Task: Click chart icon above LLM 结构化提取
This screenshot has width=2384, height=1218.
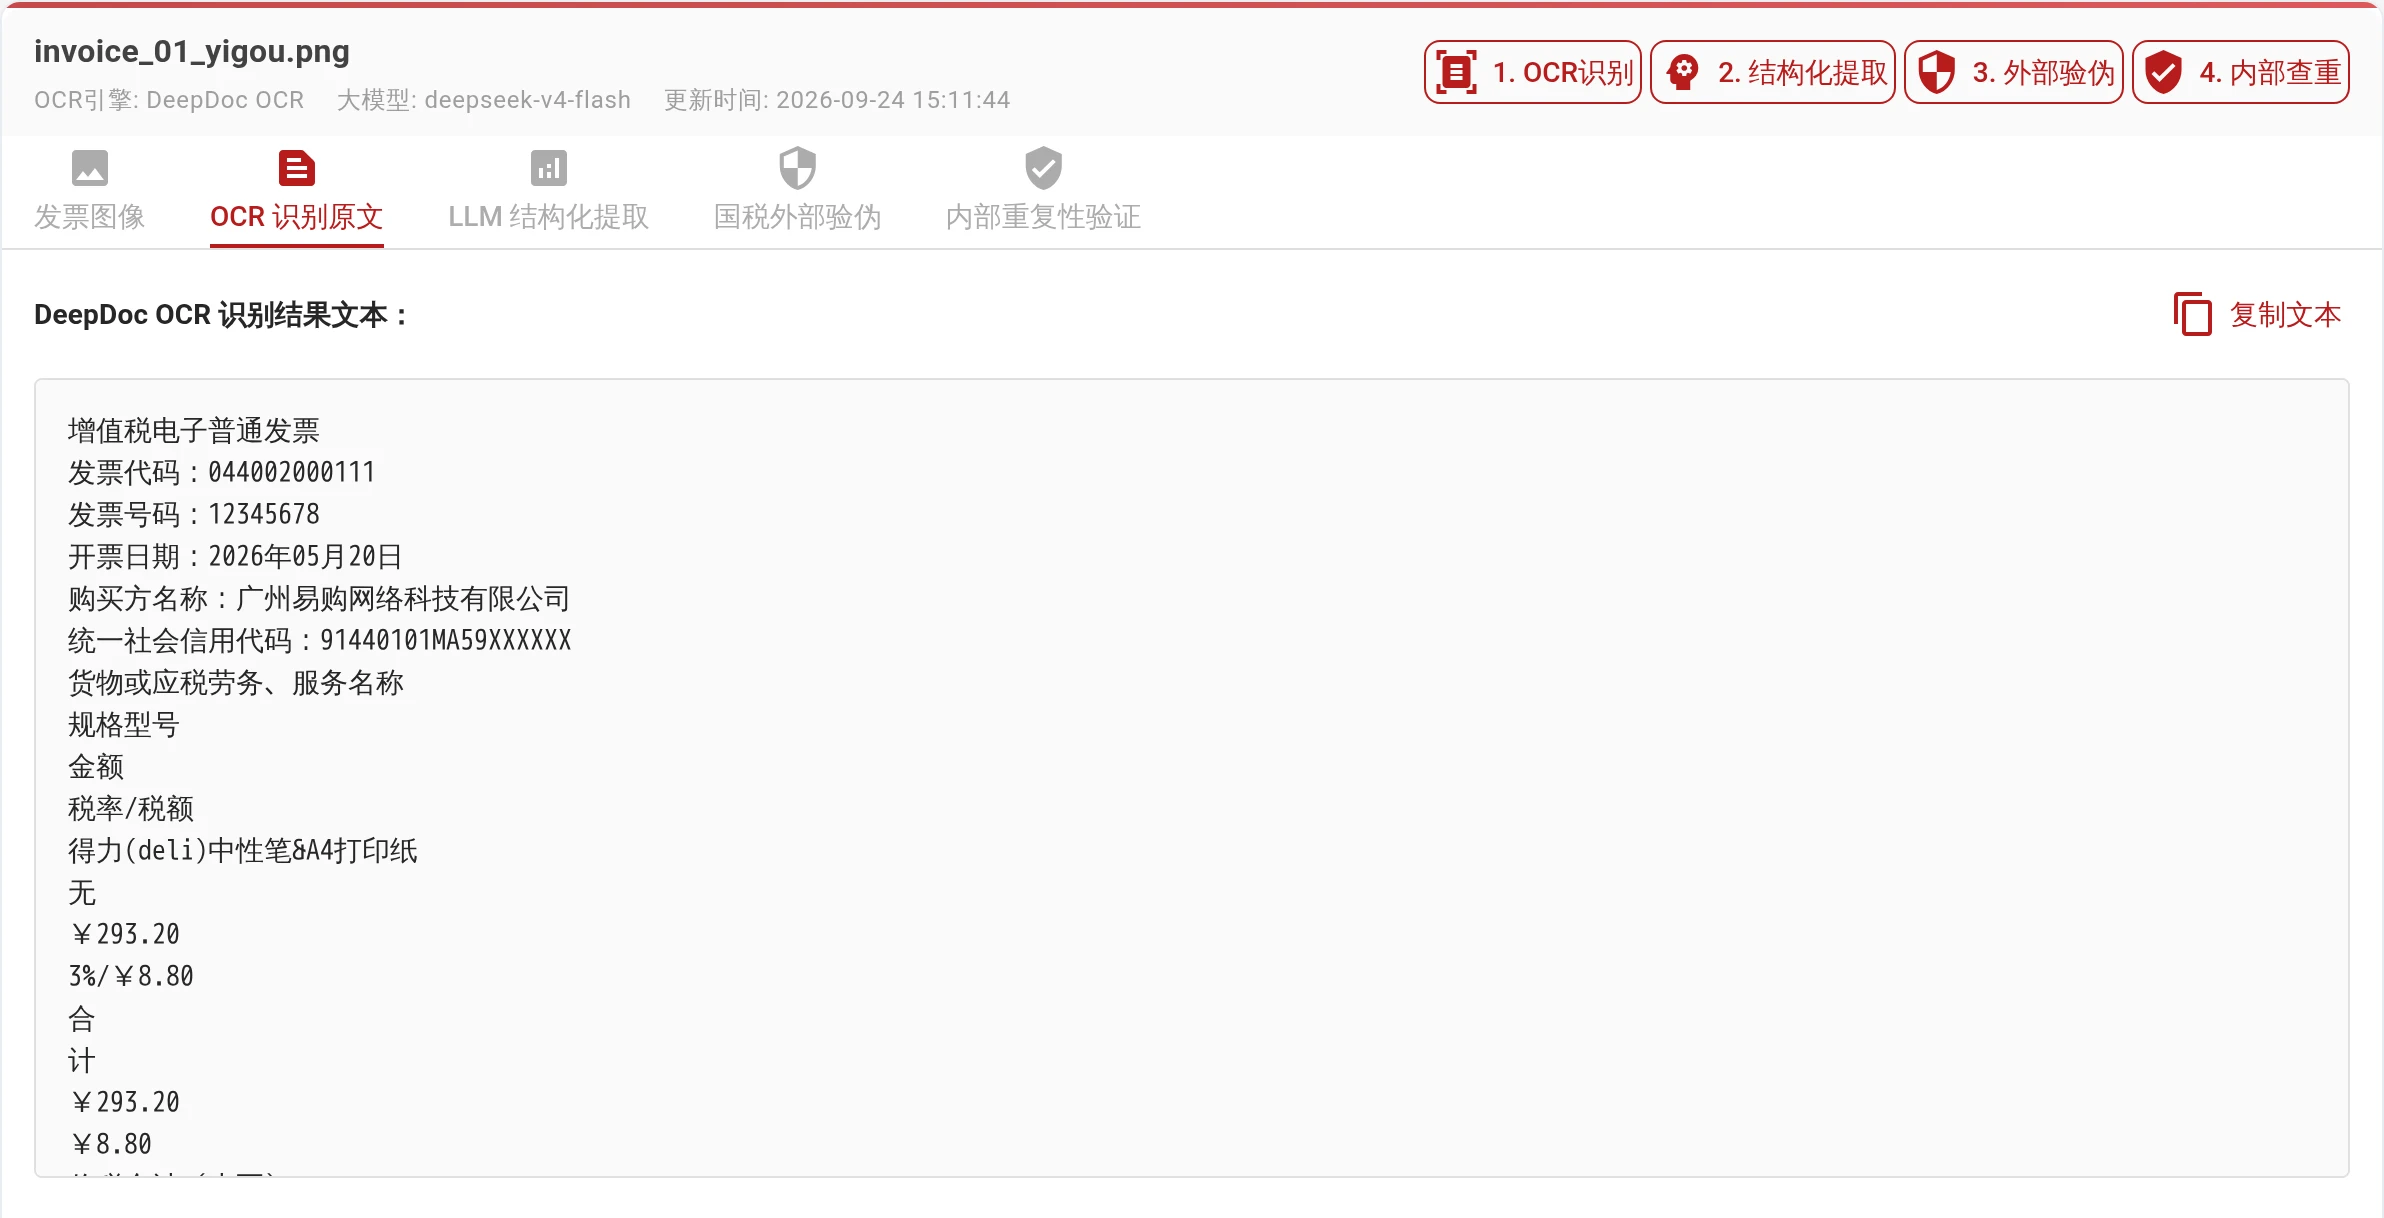Action: click(549, 168)
